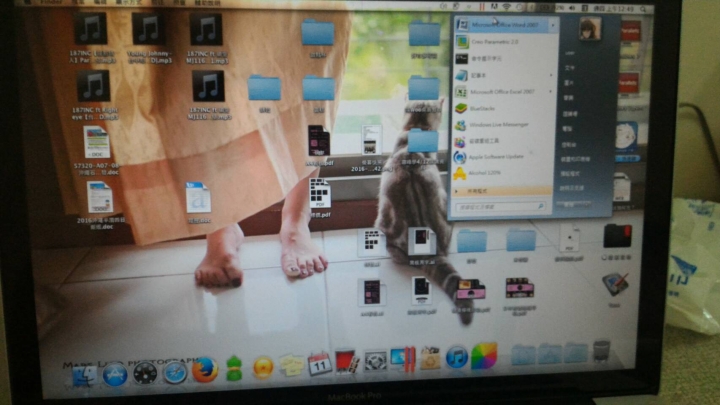Open Stickies notes in the Dock

[292, 366]
